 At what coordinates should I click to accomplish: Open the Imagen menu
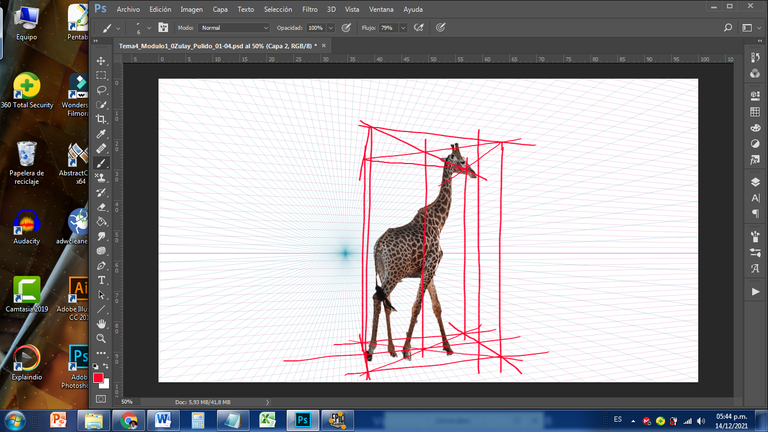pyautogui.click(x=192, y=9)
